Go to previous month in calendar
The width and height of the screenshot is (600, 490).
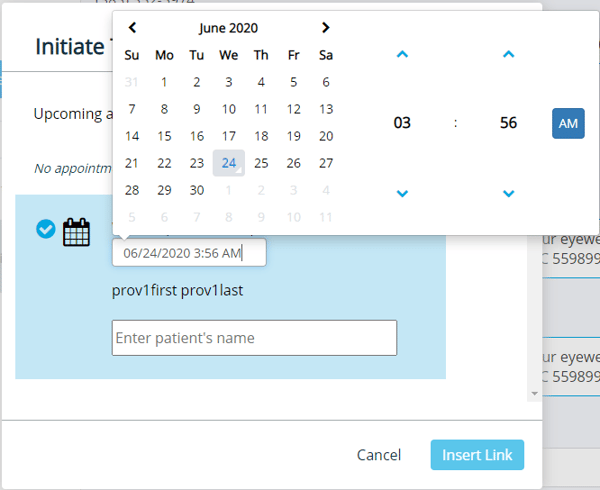click(x=133, y=28)
